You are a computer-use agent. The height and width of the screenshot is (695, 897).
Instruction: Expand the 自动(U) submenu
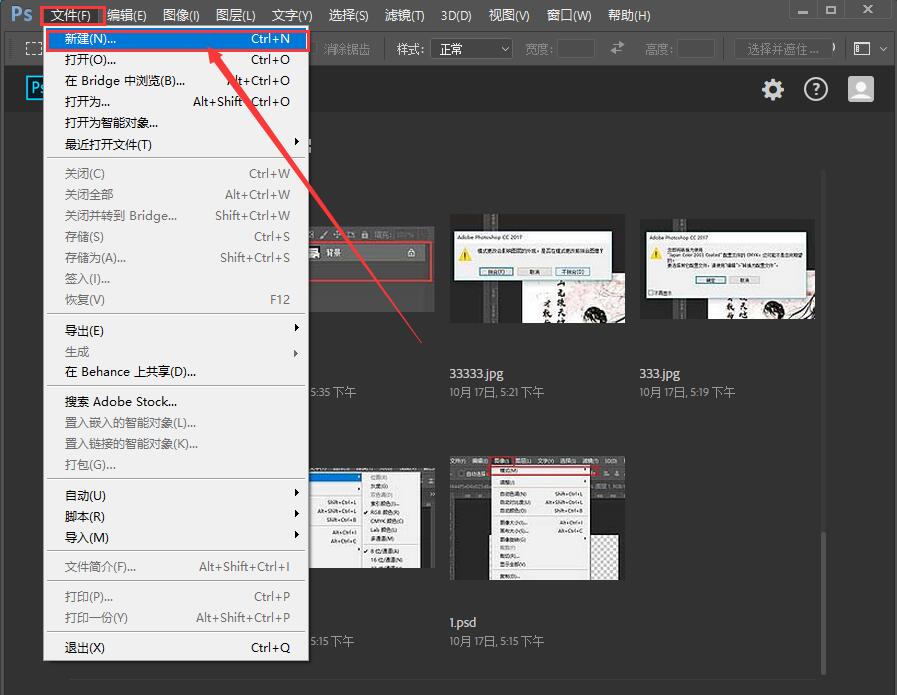click(x=177, y=495)
